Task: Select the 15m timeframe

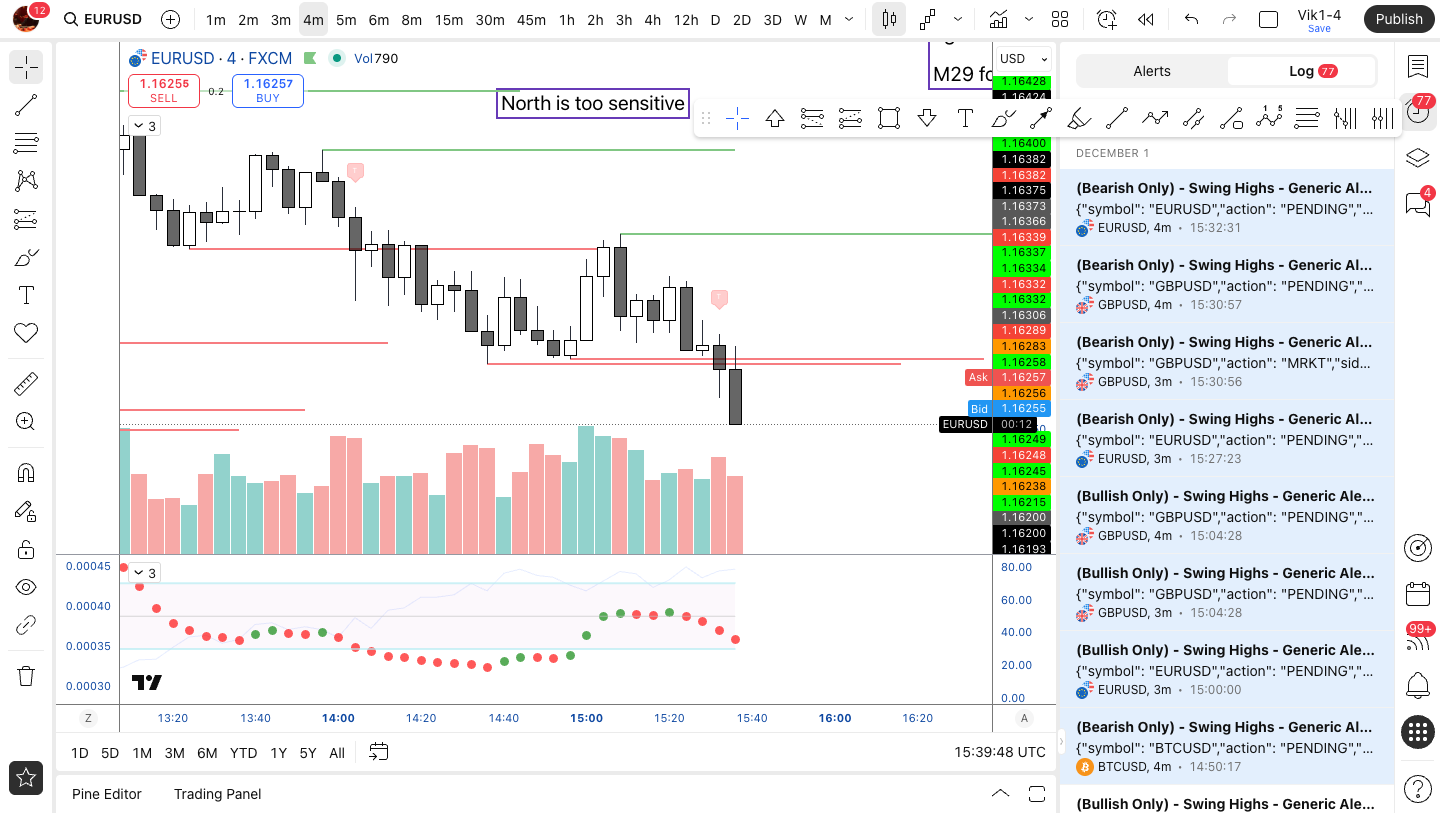Action: pyautogui.click(x=449, y=19)
